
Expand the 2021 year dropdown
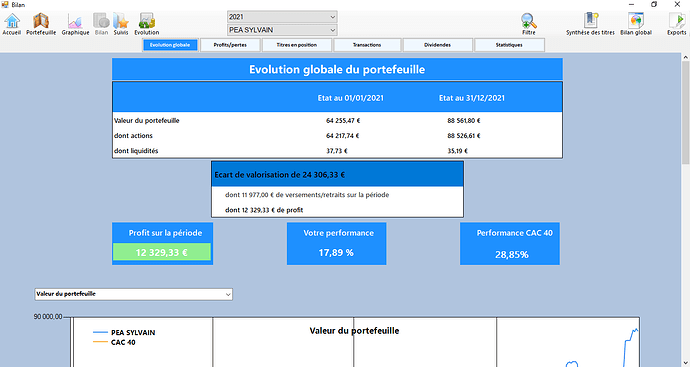(283, 17)
